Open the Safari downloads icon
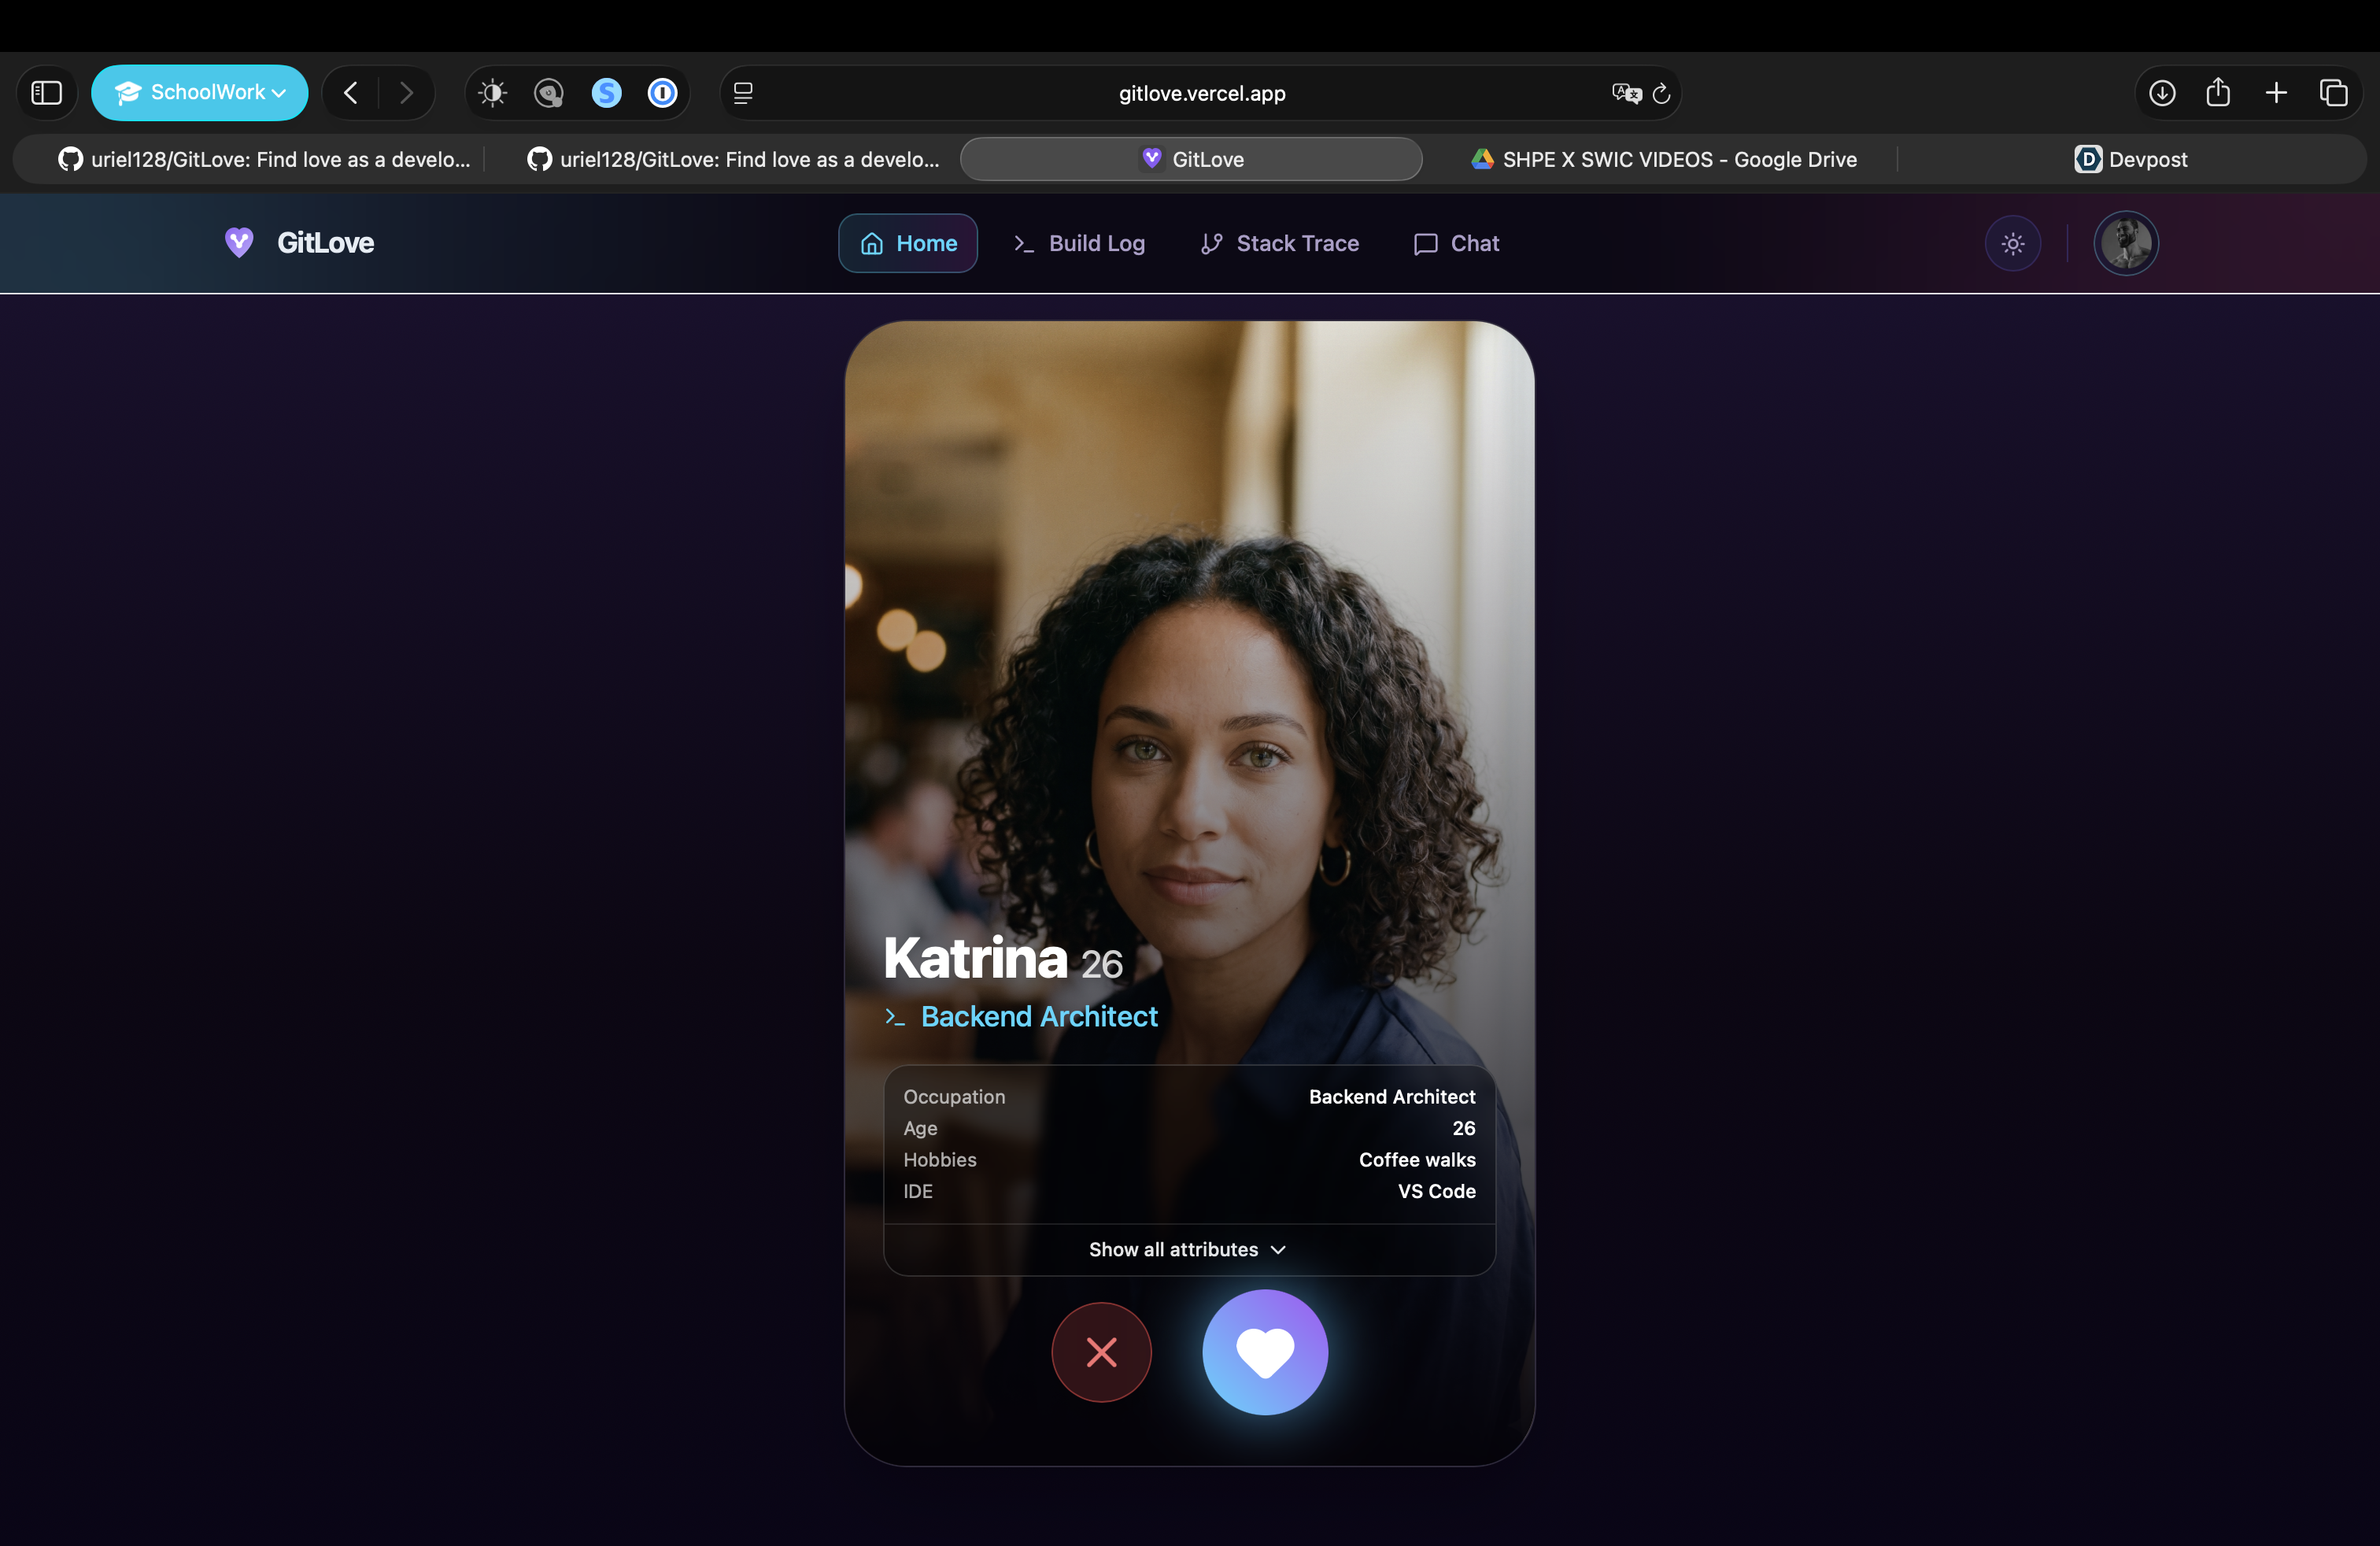Image resolution: width=2380 pixels, height=1546 pixels. pyautogui.click(x=2162, y=93)
